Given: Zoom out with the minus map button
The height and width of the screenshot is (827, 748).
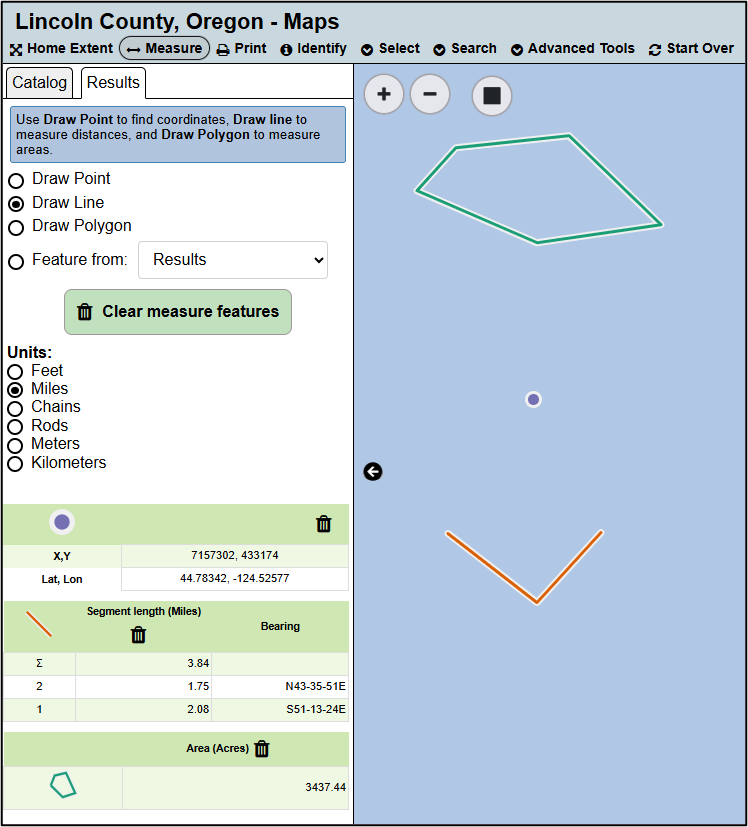Looking at the screenshot, I should coord(430,94).
